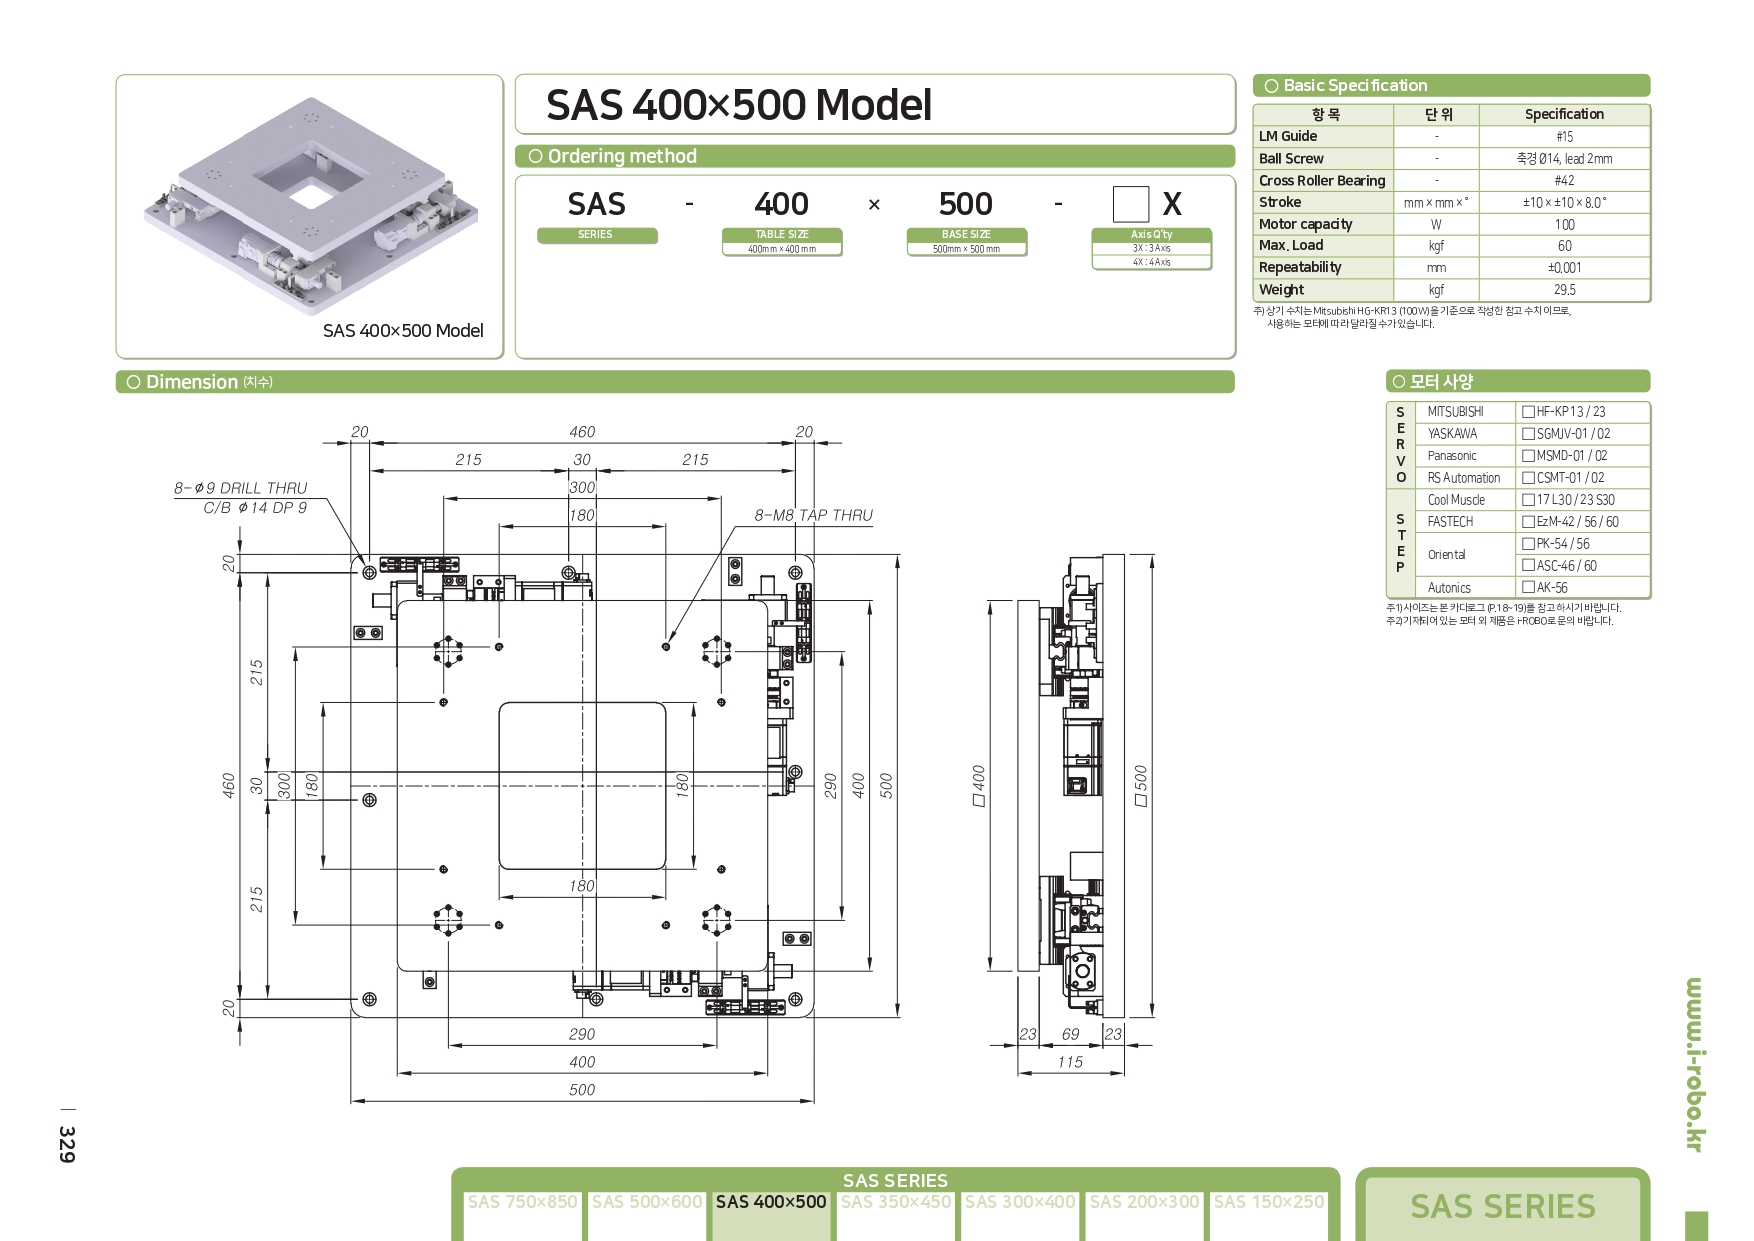Click the 29.5 weight value
This screenshot has width=1754, height=1241.
click(x=1564, y=290)
